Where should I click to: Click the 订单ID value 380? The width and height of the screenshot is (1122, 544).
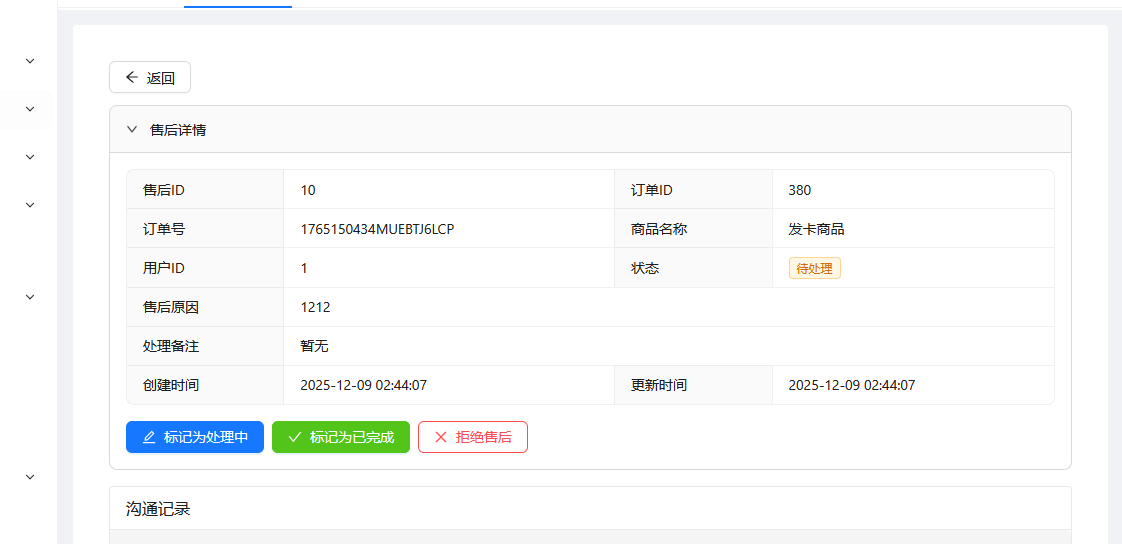(800, 190)
